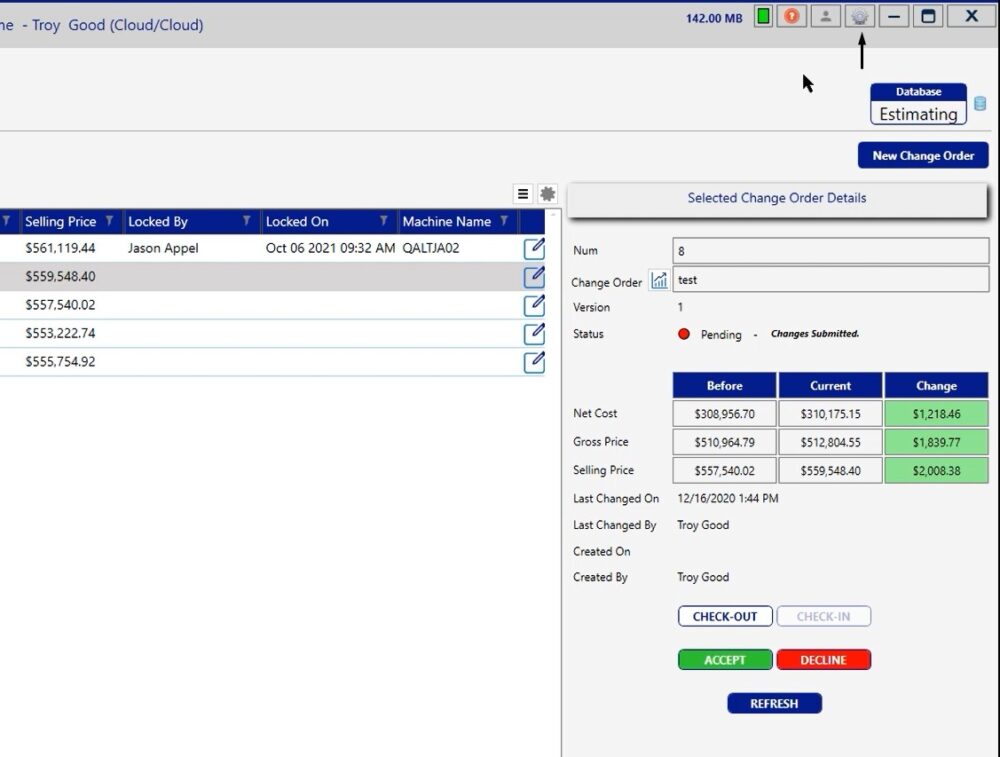Screen dimensions: 1000x757
Task: Filter the Selling Price column
Action: tap(109, 221)
